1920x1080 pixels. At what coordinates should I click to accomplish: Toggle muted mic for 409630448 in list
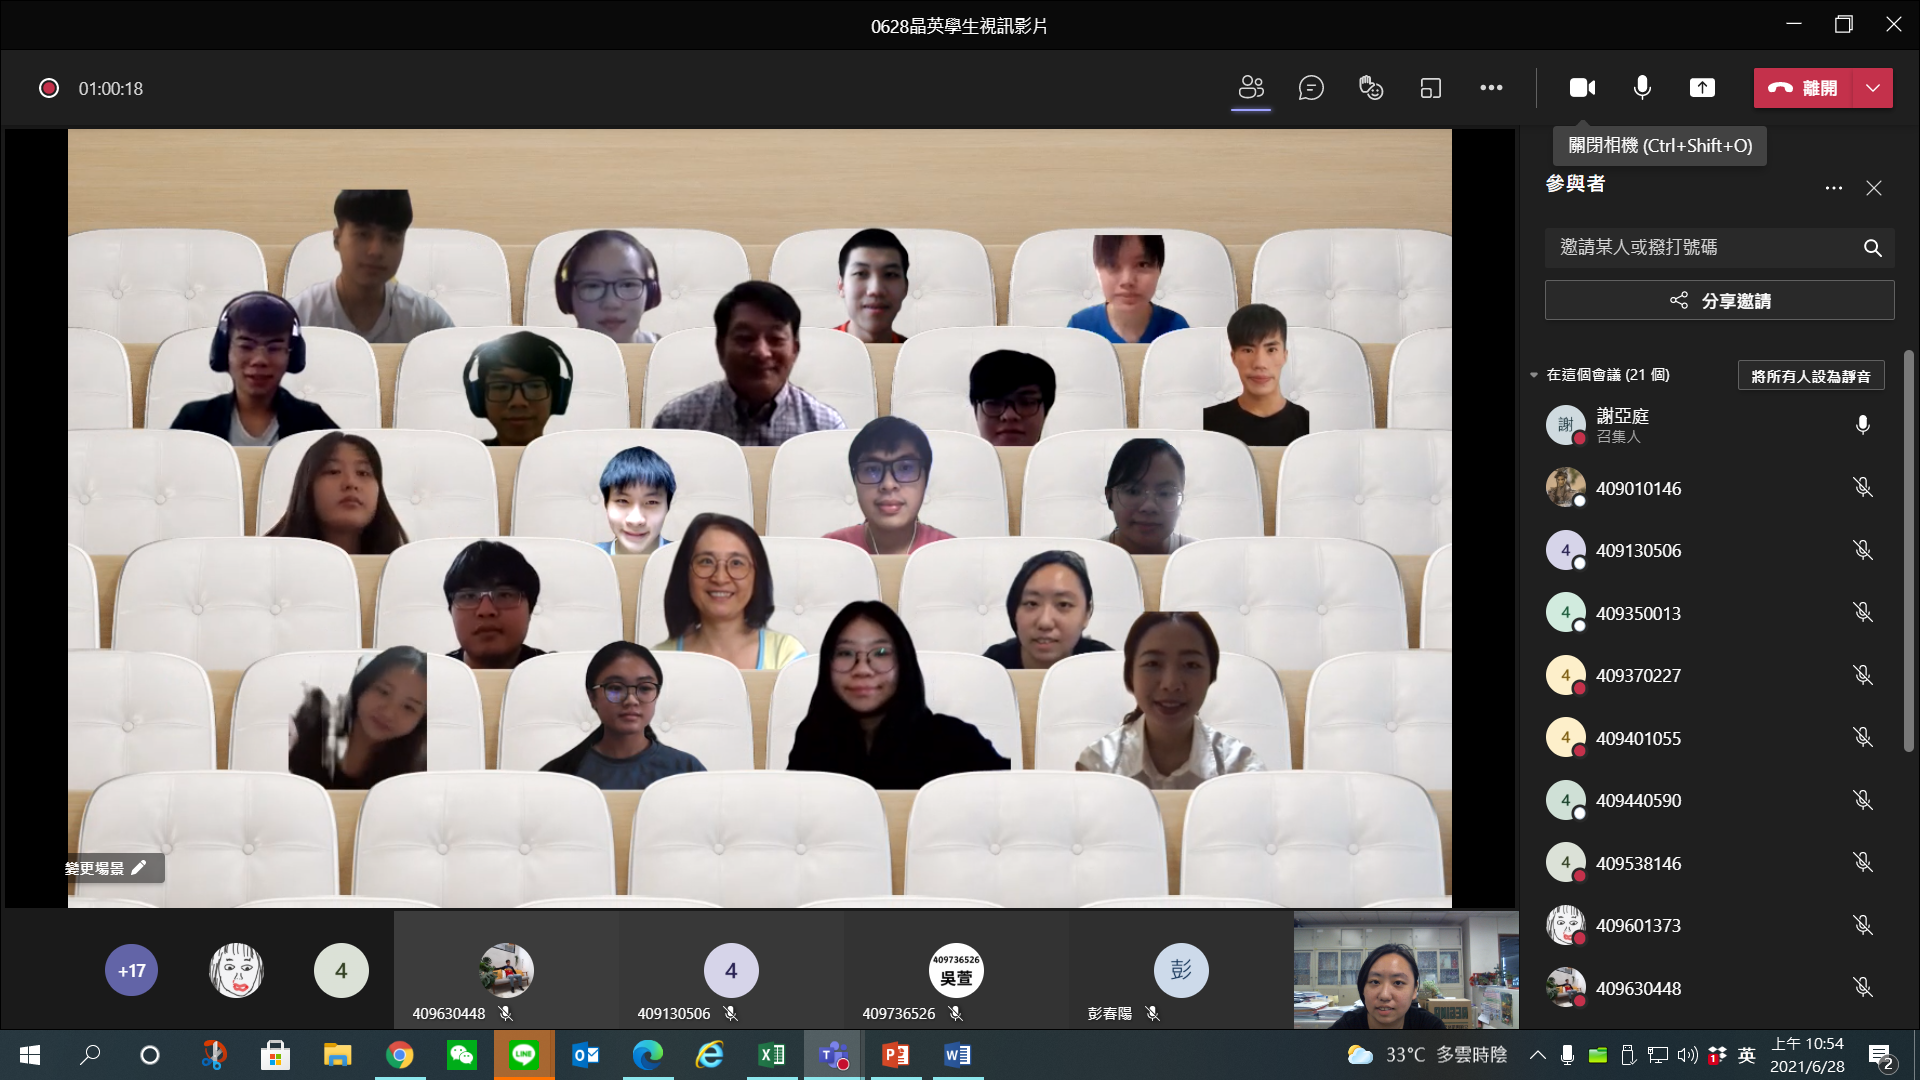tap(1863, 988)
